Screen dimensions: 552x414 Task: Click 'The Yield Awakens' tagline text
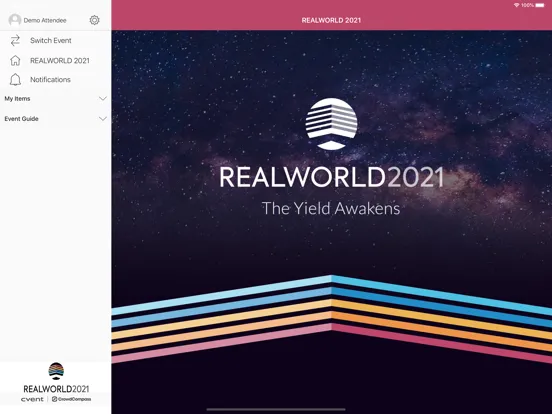[x=331, y=208]
